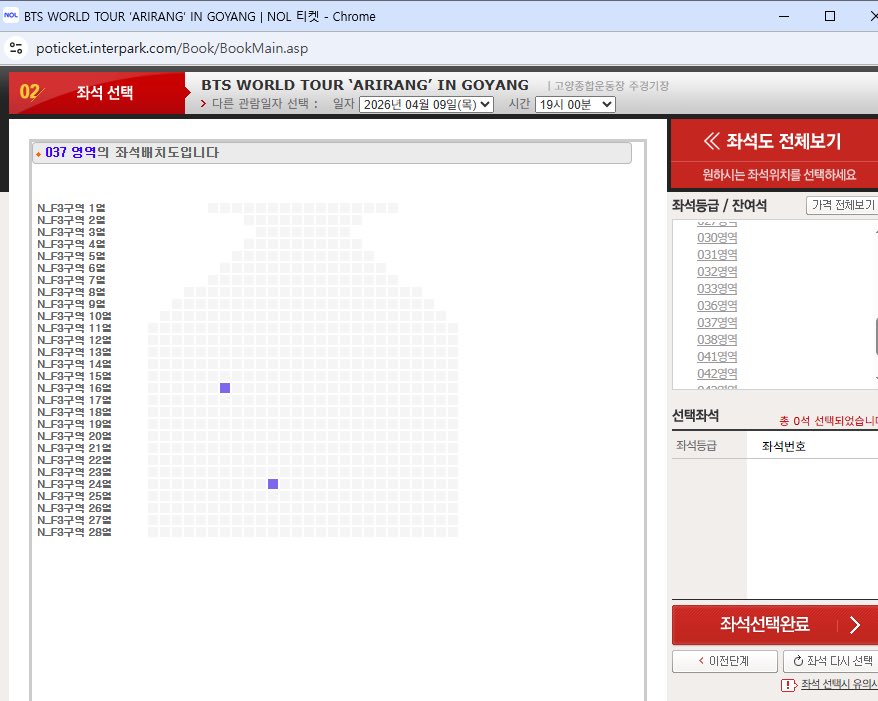Click the refresh icon on 좌석 다시 선택
Image resolution: width=878 pixels, height=701 pixels.
pos(798,661)
